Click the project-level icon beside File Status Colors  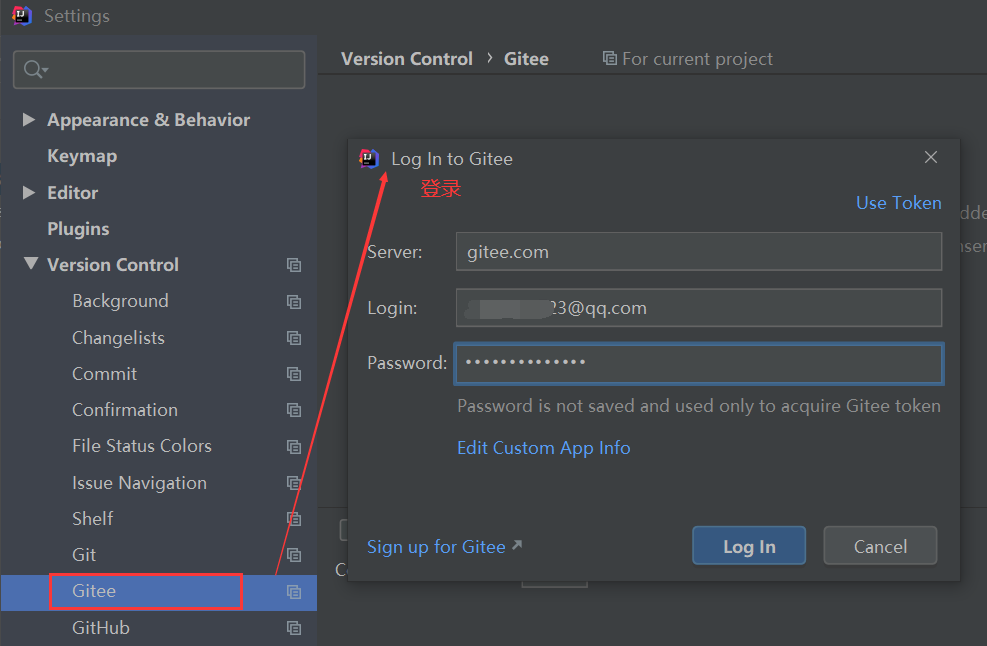click(294, 446)
